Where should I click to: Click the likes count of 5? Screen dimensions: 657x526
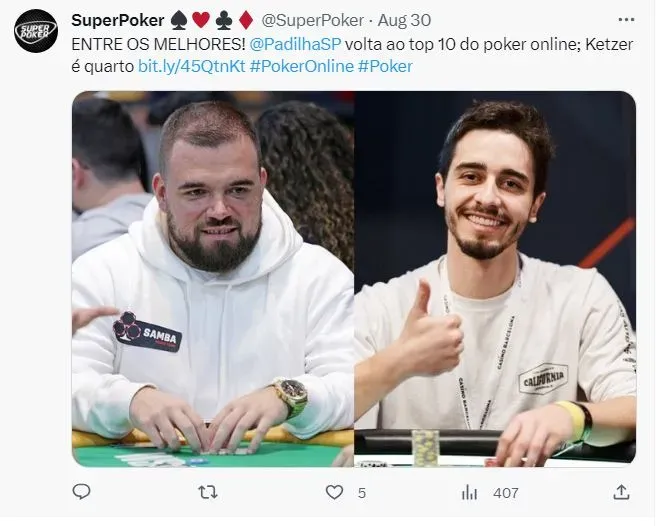coord(362,493)
